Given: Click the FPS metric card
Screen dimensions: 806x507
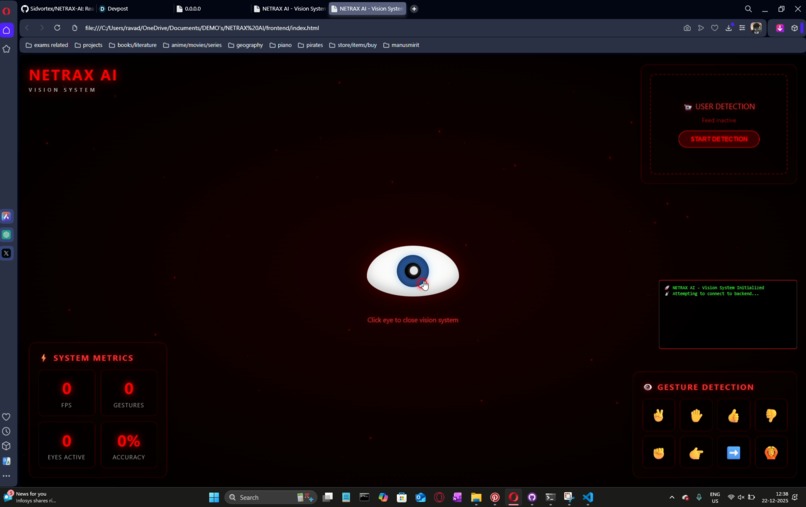Looking at the screenshot, I should 66,393.
